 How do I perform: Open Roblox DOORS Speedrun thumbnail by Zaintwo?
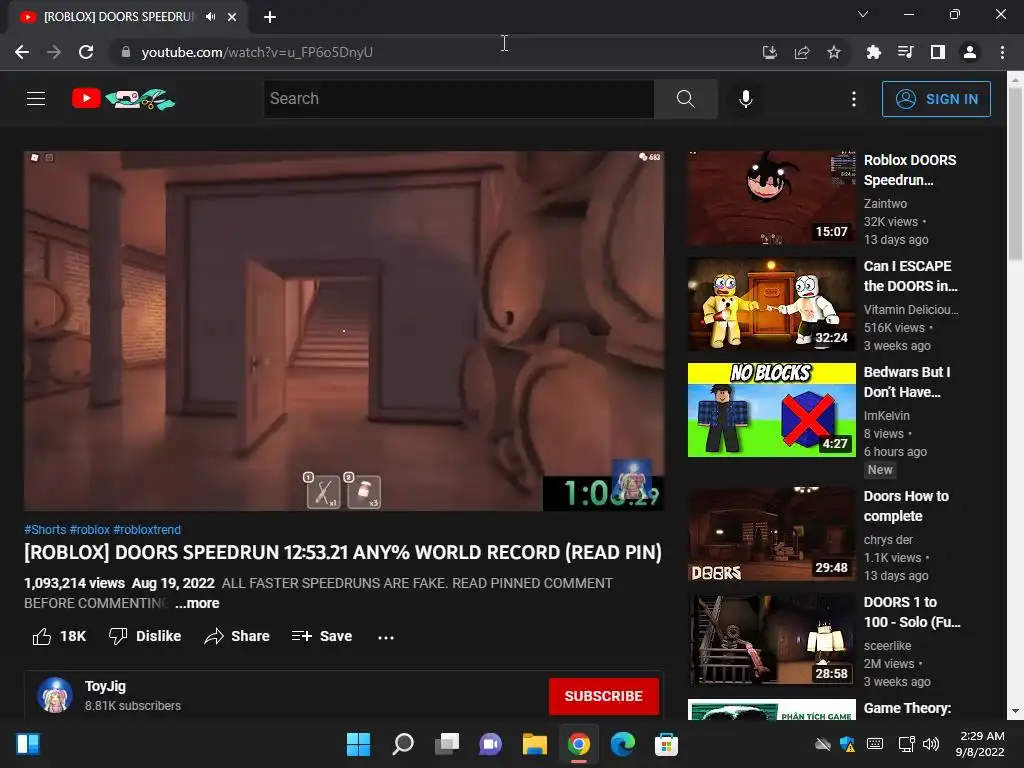tap(771, 199)
